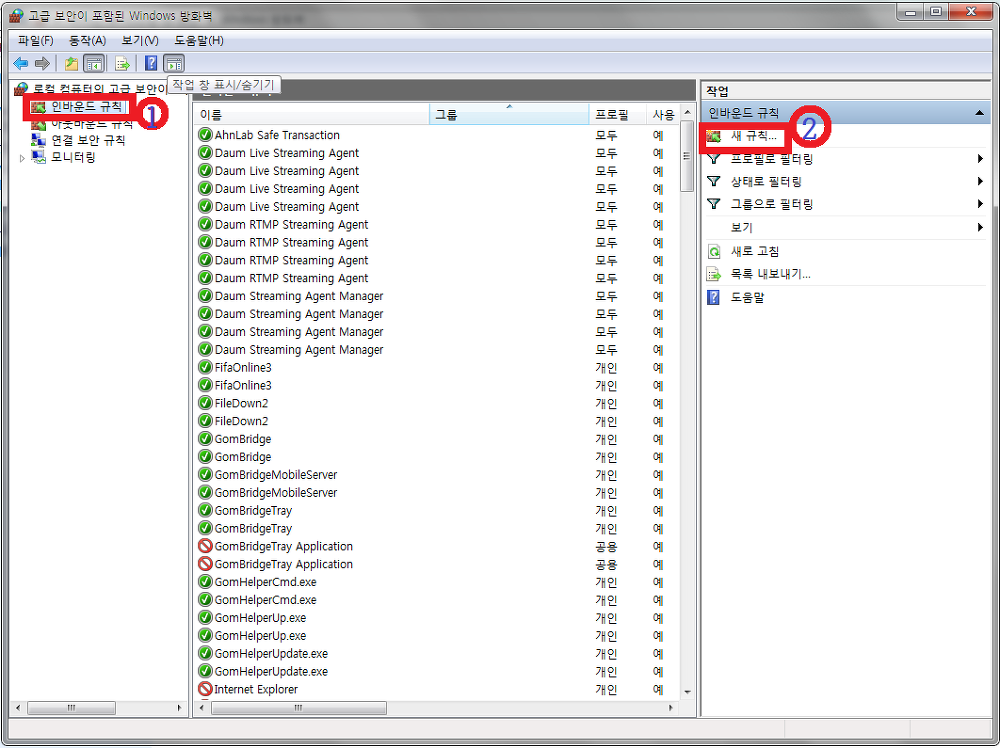This screenshot has width=1000, height=748.
Task: Go forward with the right arrow toolbar icon
Action: [42, 63]
